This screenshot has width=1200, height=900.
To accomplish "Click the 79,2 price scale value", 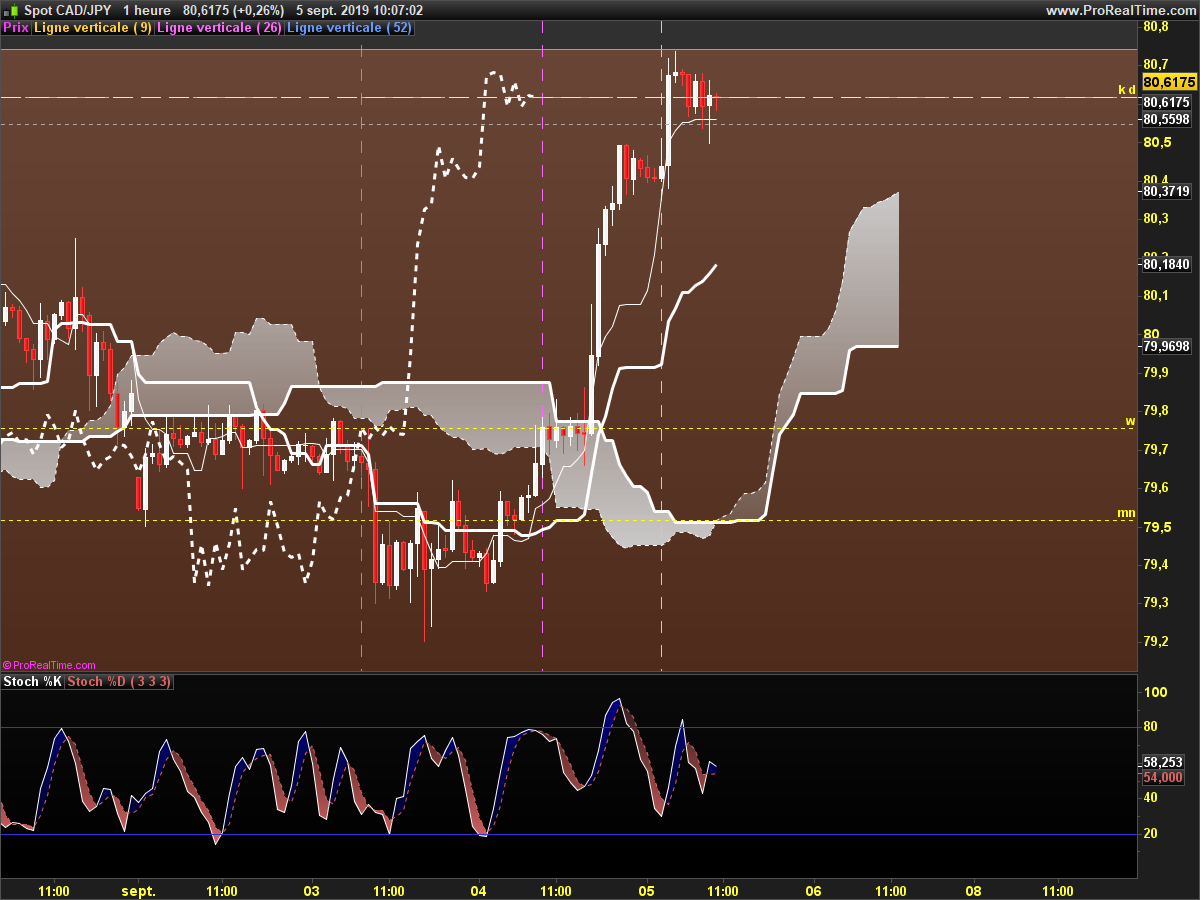I will [x=1157, y=641].
